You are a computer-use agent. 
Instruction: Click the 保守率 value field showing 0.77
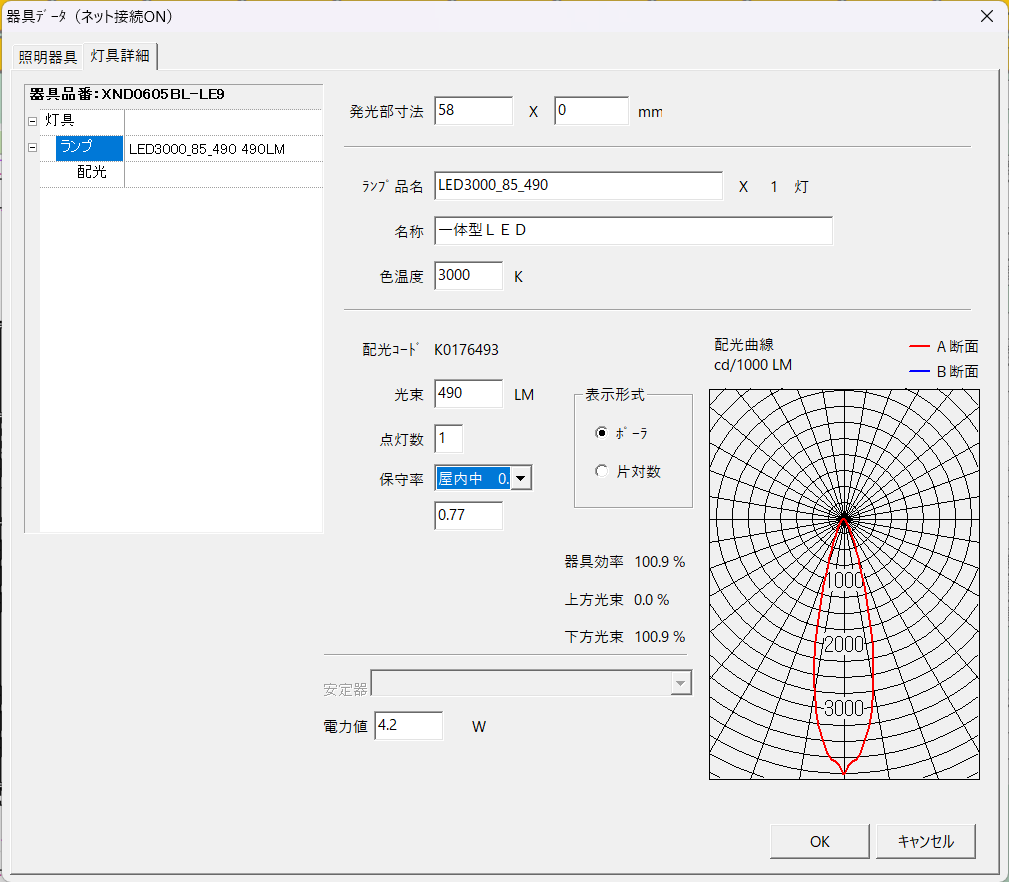tap(468, 515)
